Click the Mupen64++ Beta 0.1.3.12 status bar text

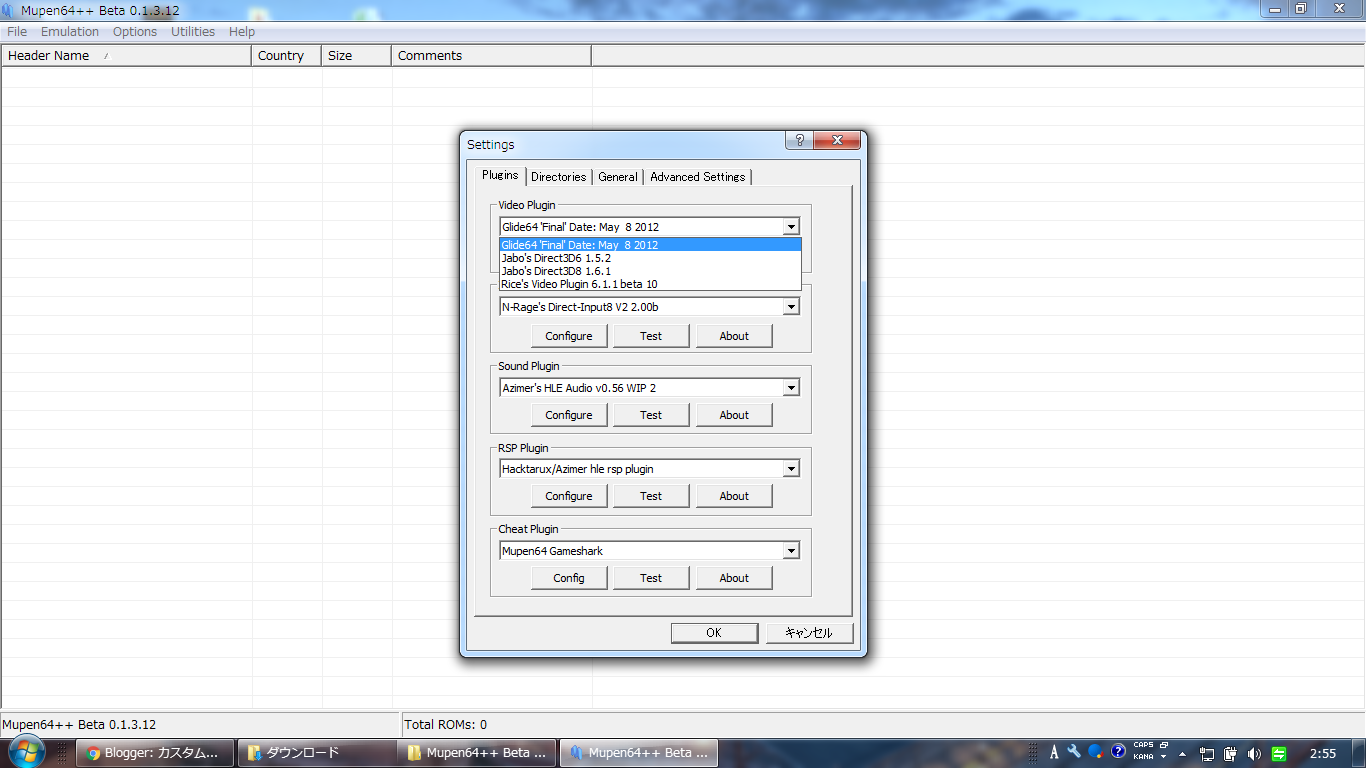coord(79,725)
